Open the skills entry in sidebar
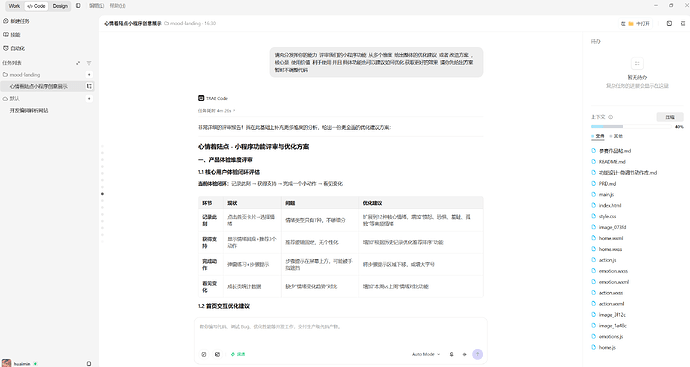This screenshot has height=367, width=690. click(12, 35)
